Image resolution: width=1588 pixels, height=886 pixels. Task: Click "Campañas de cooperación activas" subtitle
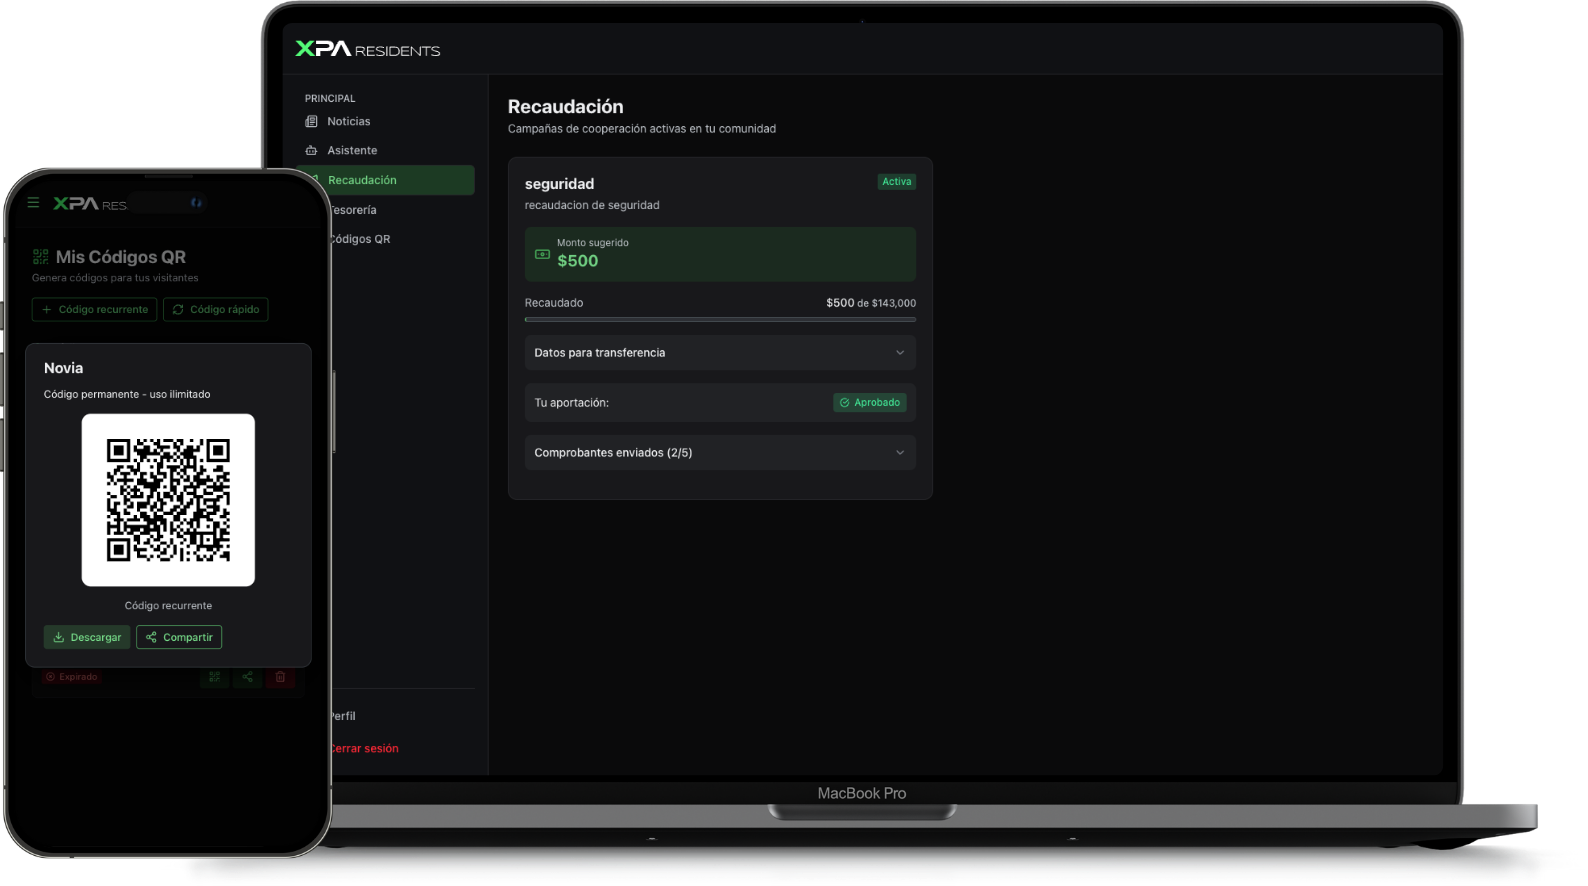pos(642,129)
